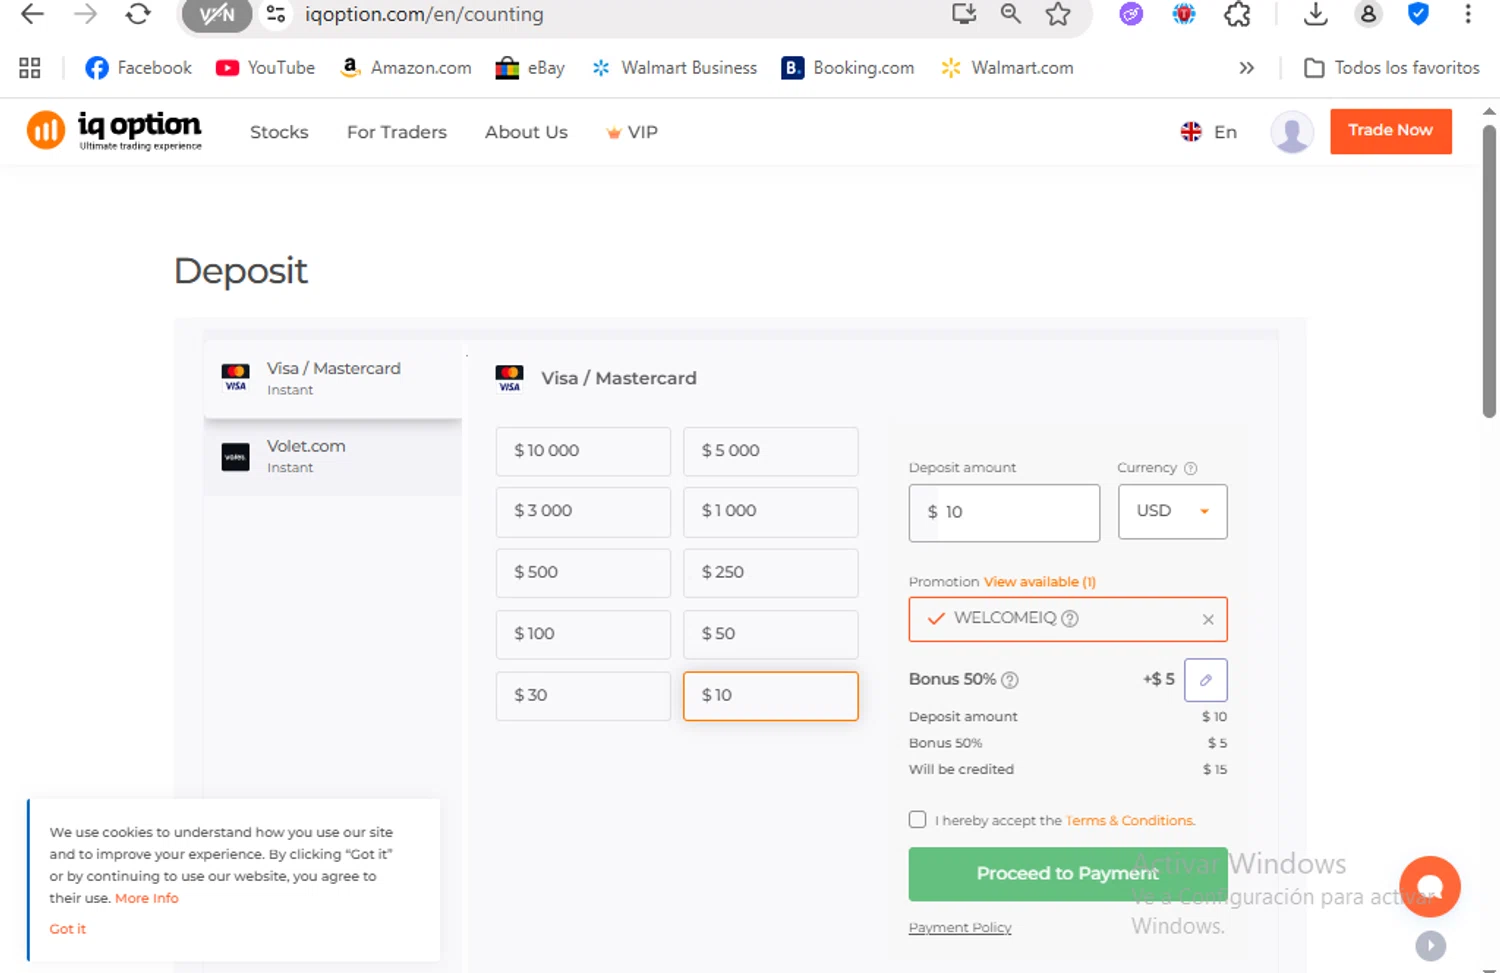Choose the $3 000 deposit amount
Image resolution: width=1500 pixels, height=973 pixels.
[x=583, y=512]
